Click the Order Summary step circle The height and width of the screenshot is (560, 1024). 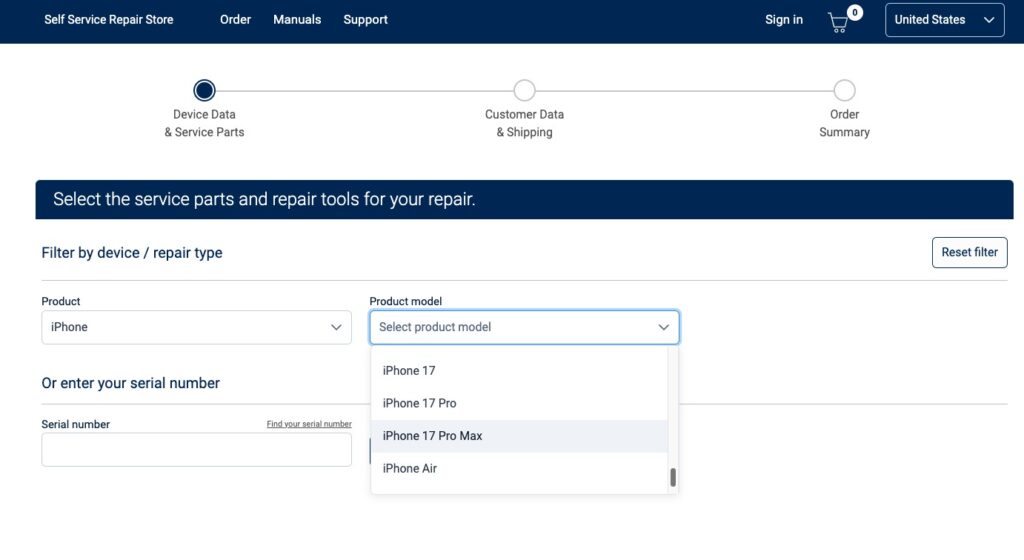click(x=844, y=91)
